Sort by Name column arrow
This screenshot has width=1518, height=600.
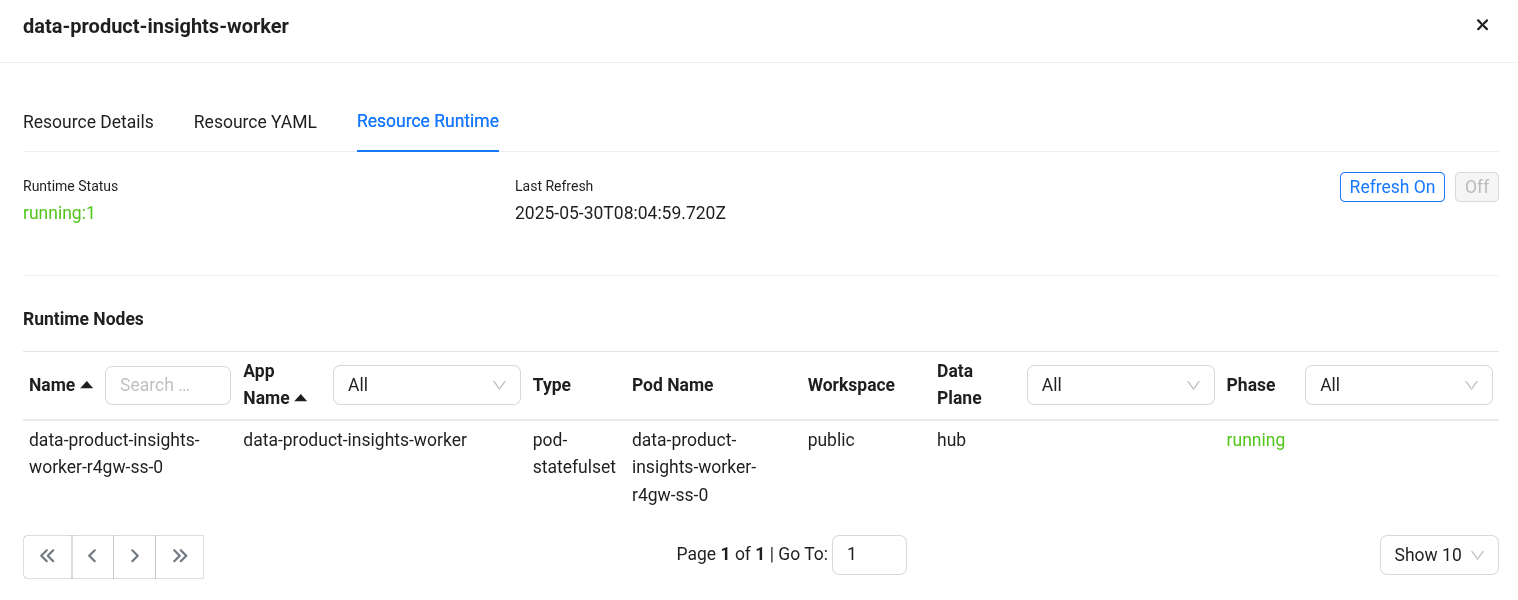pyautogui.click(x=87, y=385)
